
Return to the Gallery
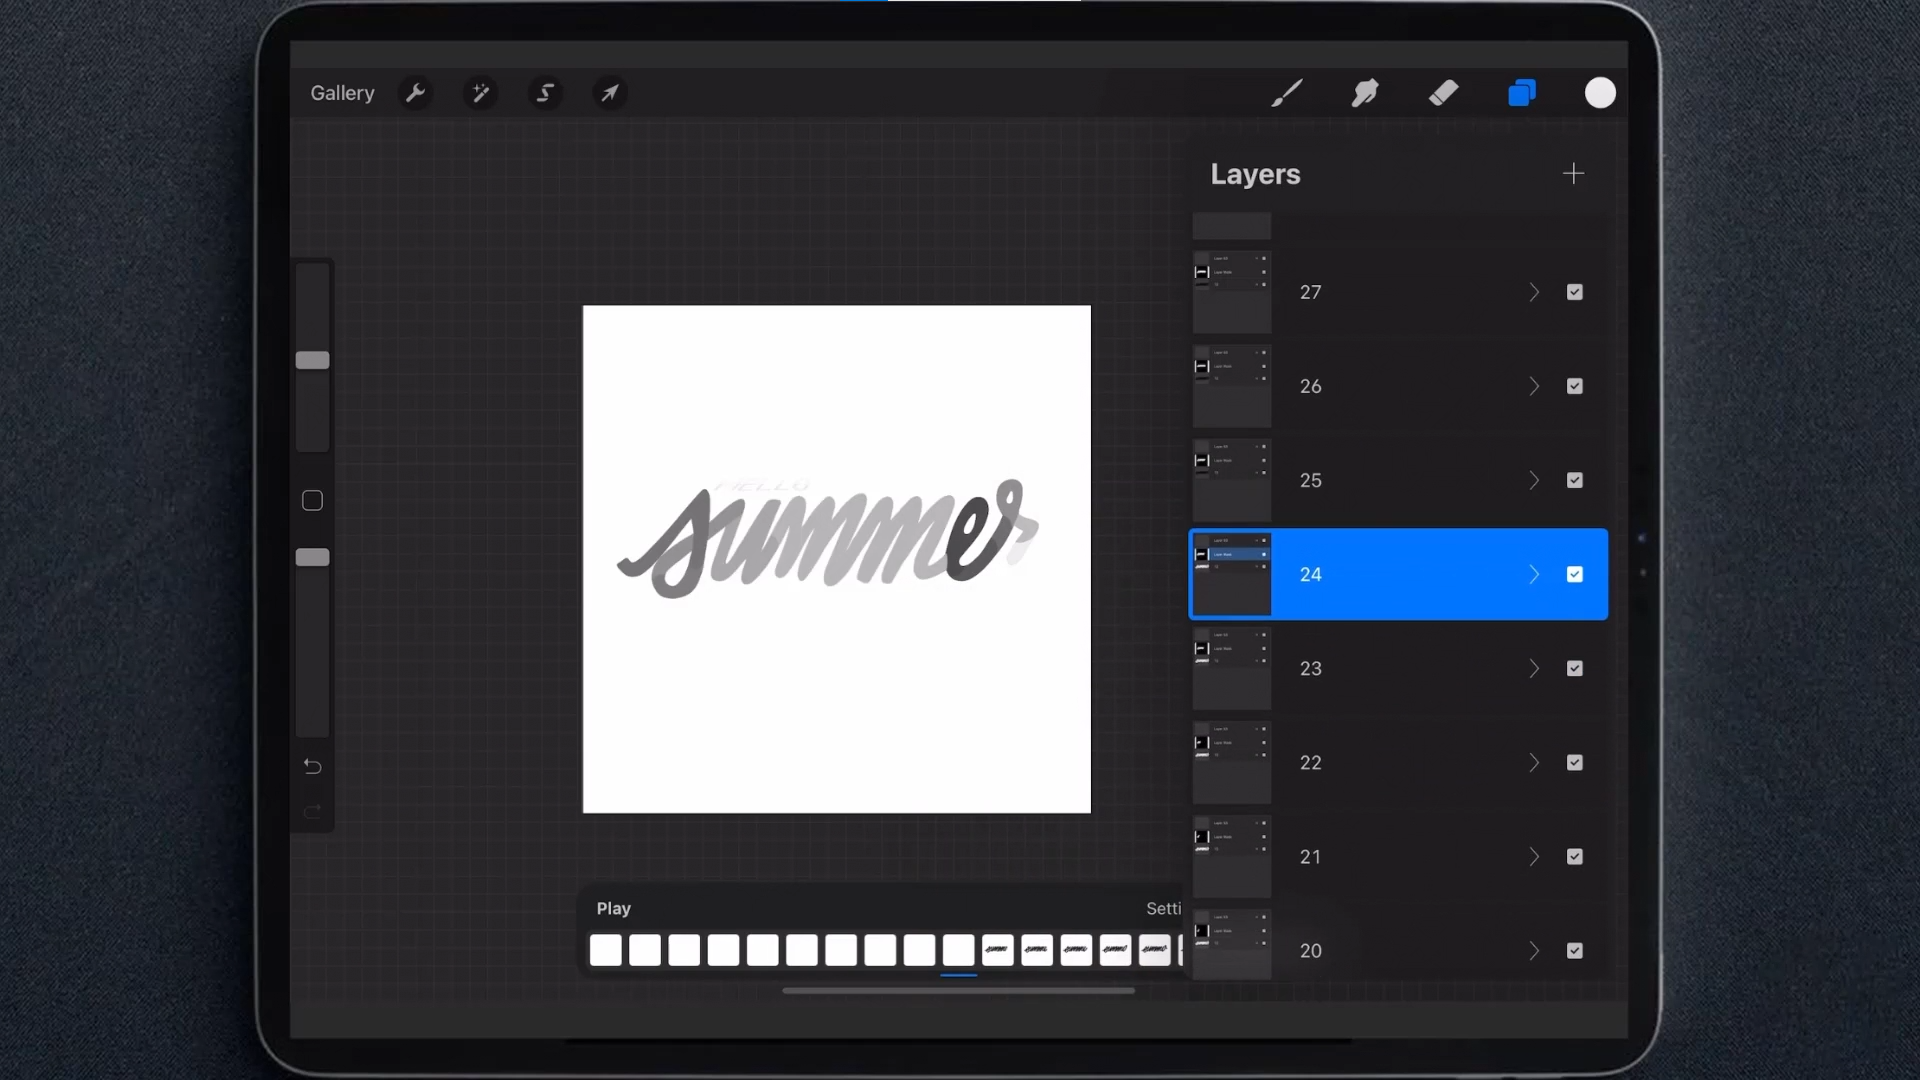[342, 92]
